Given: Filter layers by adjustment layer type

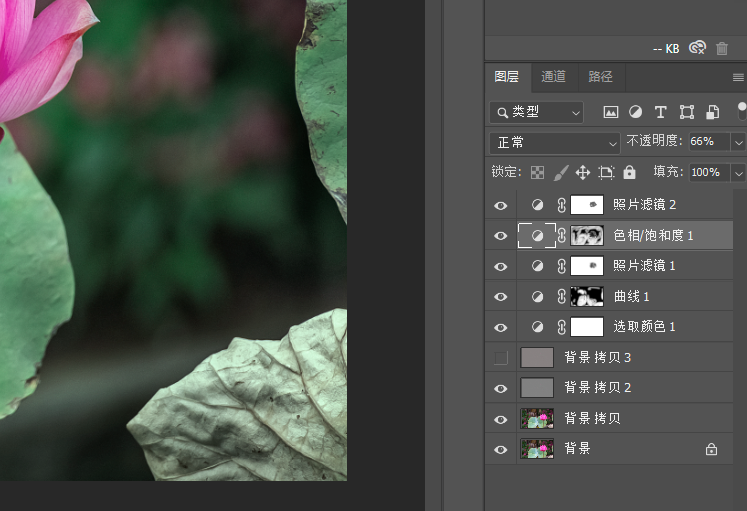Looking at the screenshot, I should (635, 112).
